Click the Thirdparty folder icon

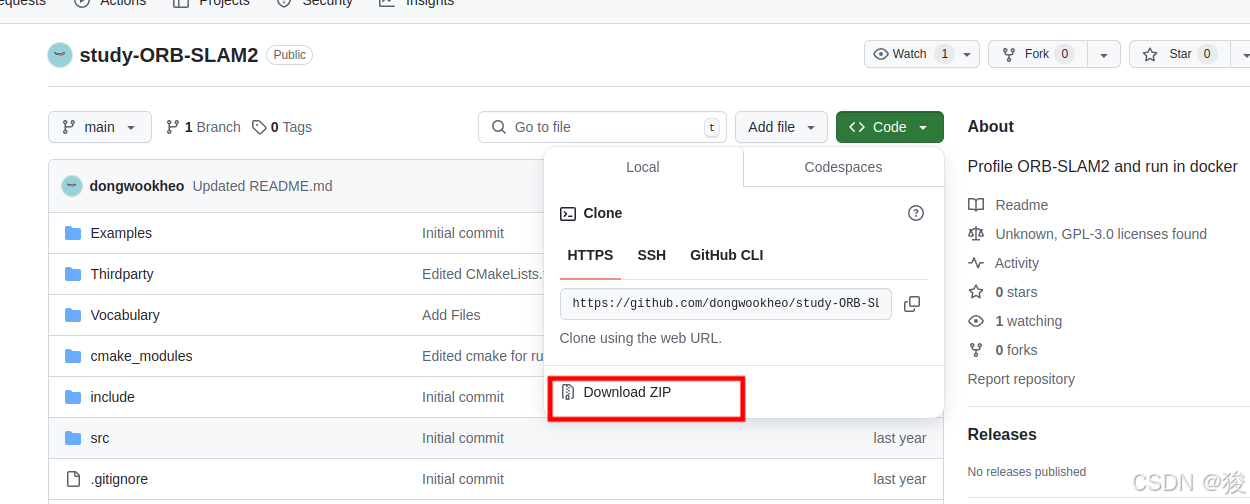click(x=73, y=274)
